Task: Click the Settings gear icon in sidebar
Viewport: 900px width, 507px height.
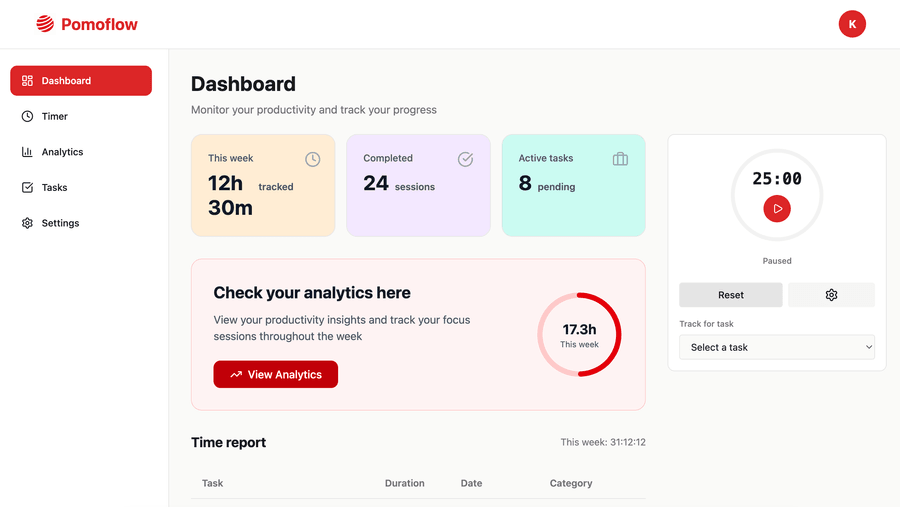Action: pos(27,223)
